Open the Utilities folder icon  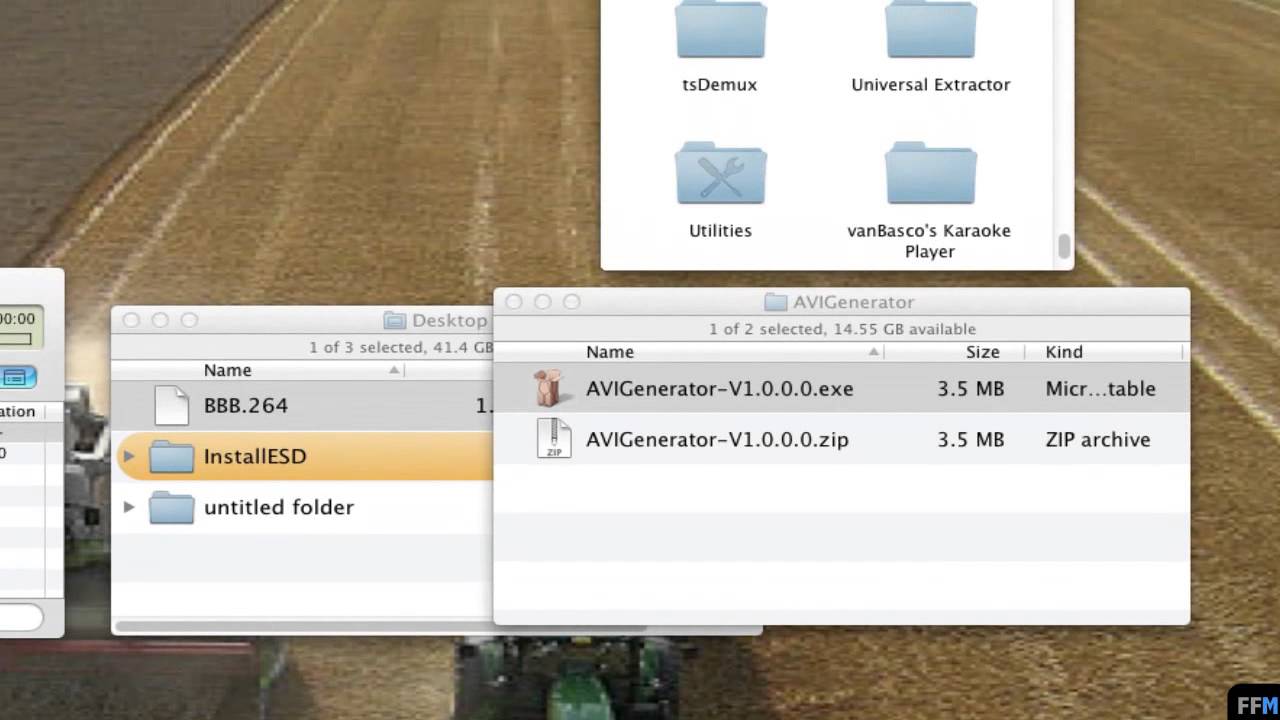720,173
